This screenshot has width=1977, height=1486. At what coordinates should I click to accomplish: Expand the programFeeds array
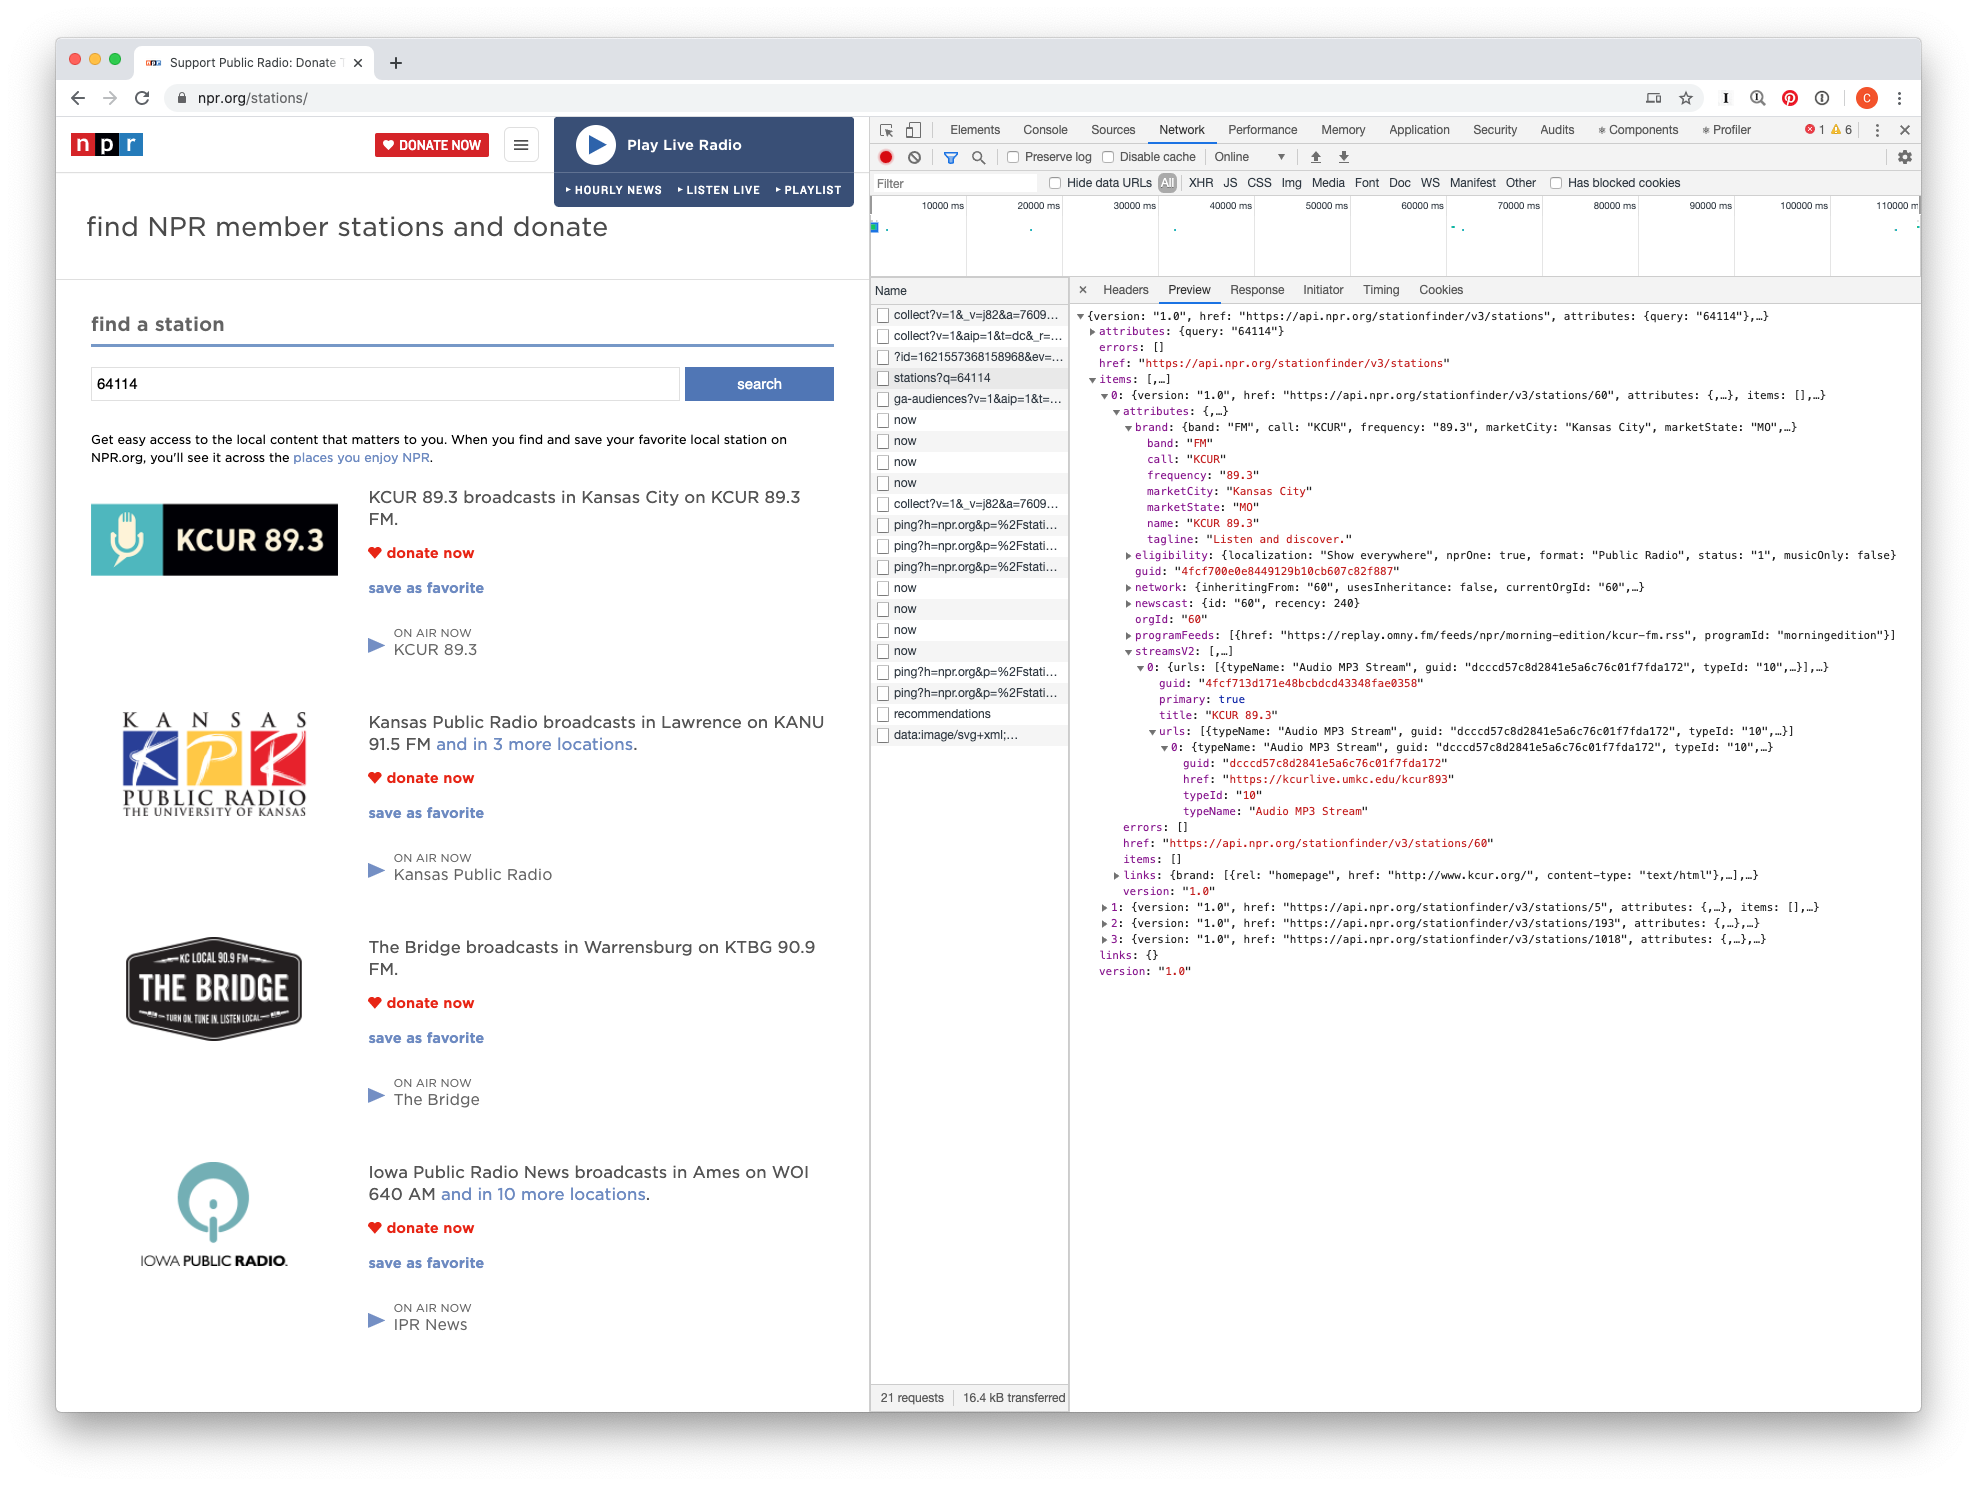(x=1128, y=636)
